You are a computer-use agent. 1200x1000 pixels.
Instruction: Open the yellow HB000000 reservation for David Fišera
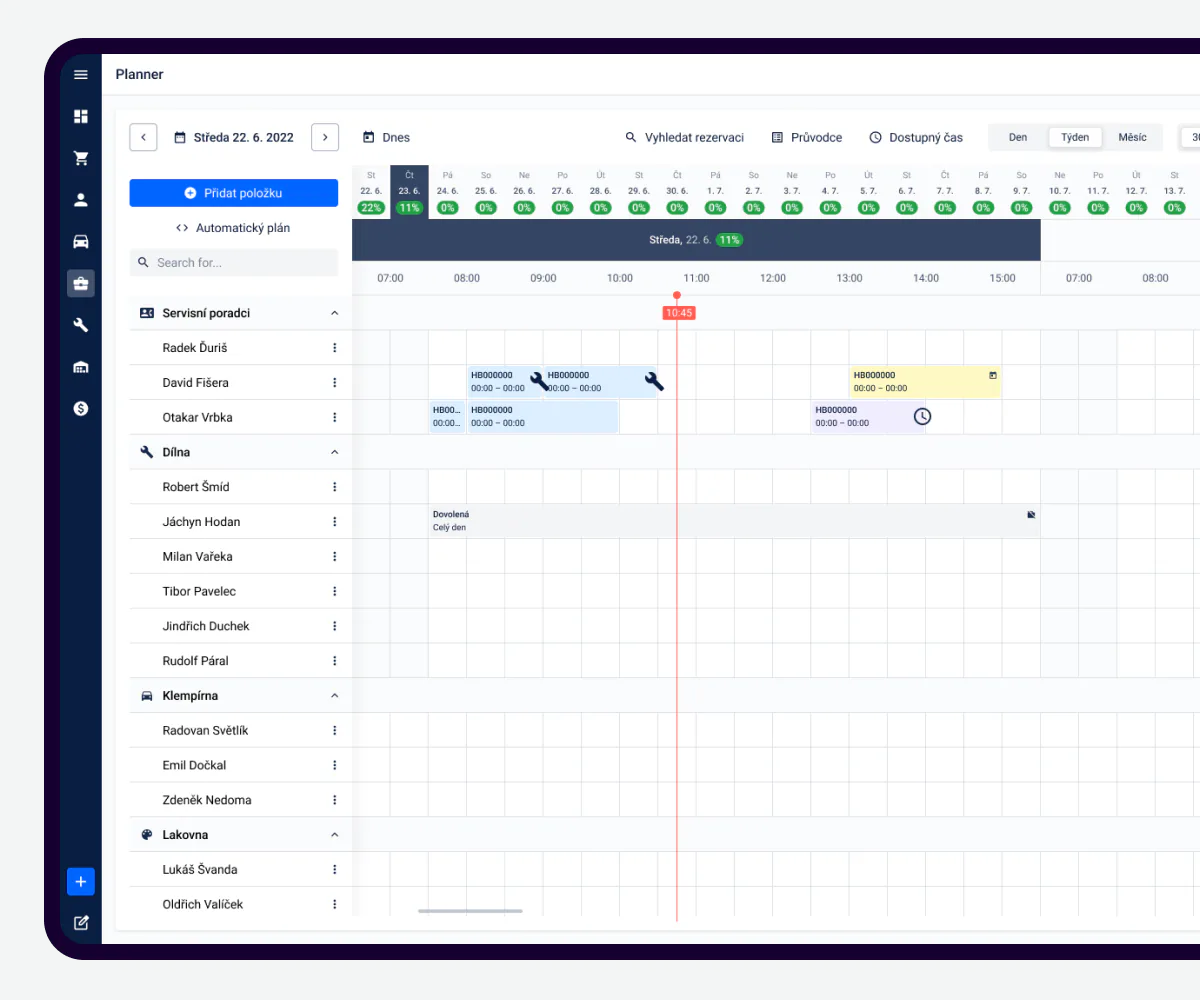[925, 382]
